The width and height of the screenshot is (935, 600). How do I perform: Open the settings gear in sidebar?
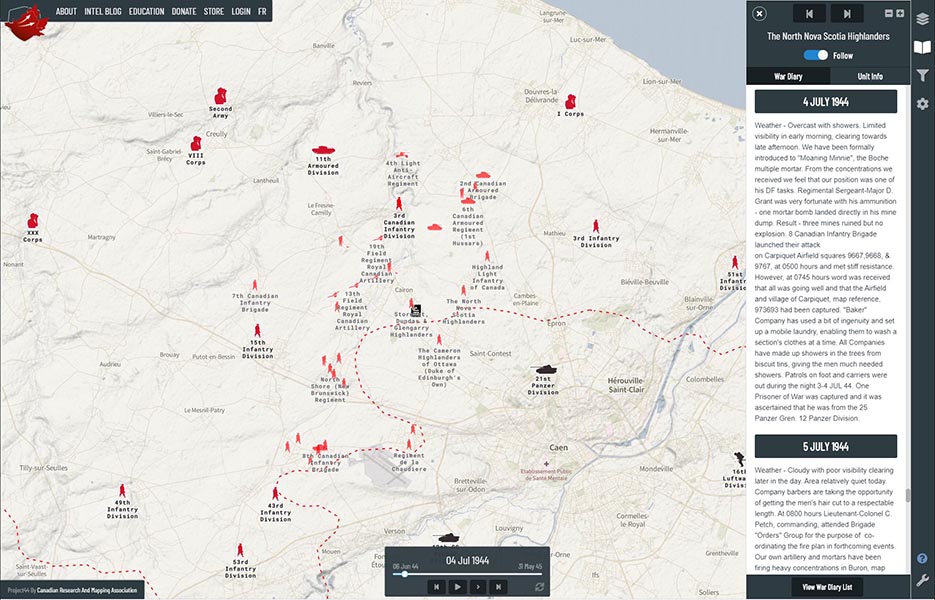[922, 104]
